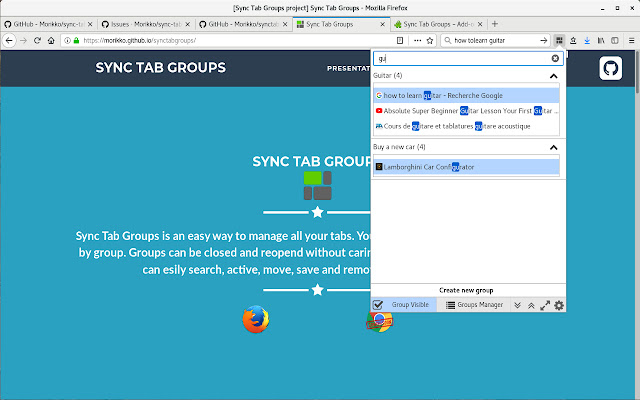The width and height of the screenshot is (640, 400).
Task: Open the page actions three-dot menu
Action: pos(417,40)
